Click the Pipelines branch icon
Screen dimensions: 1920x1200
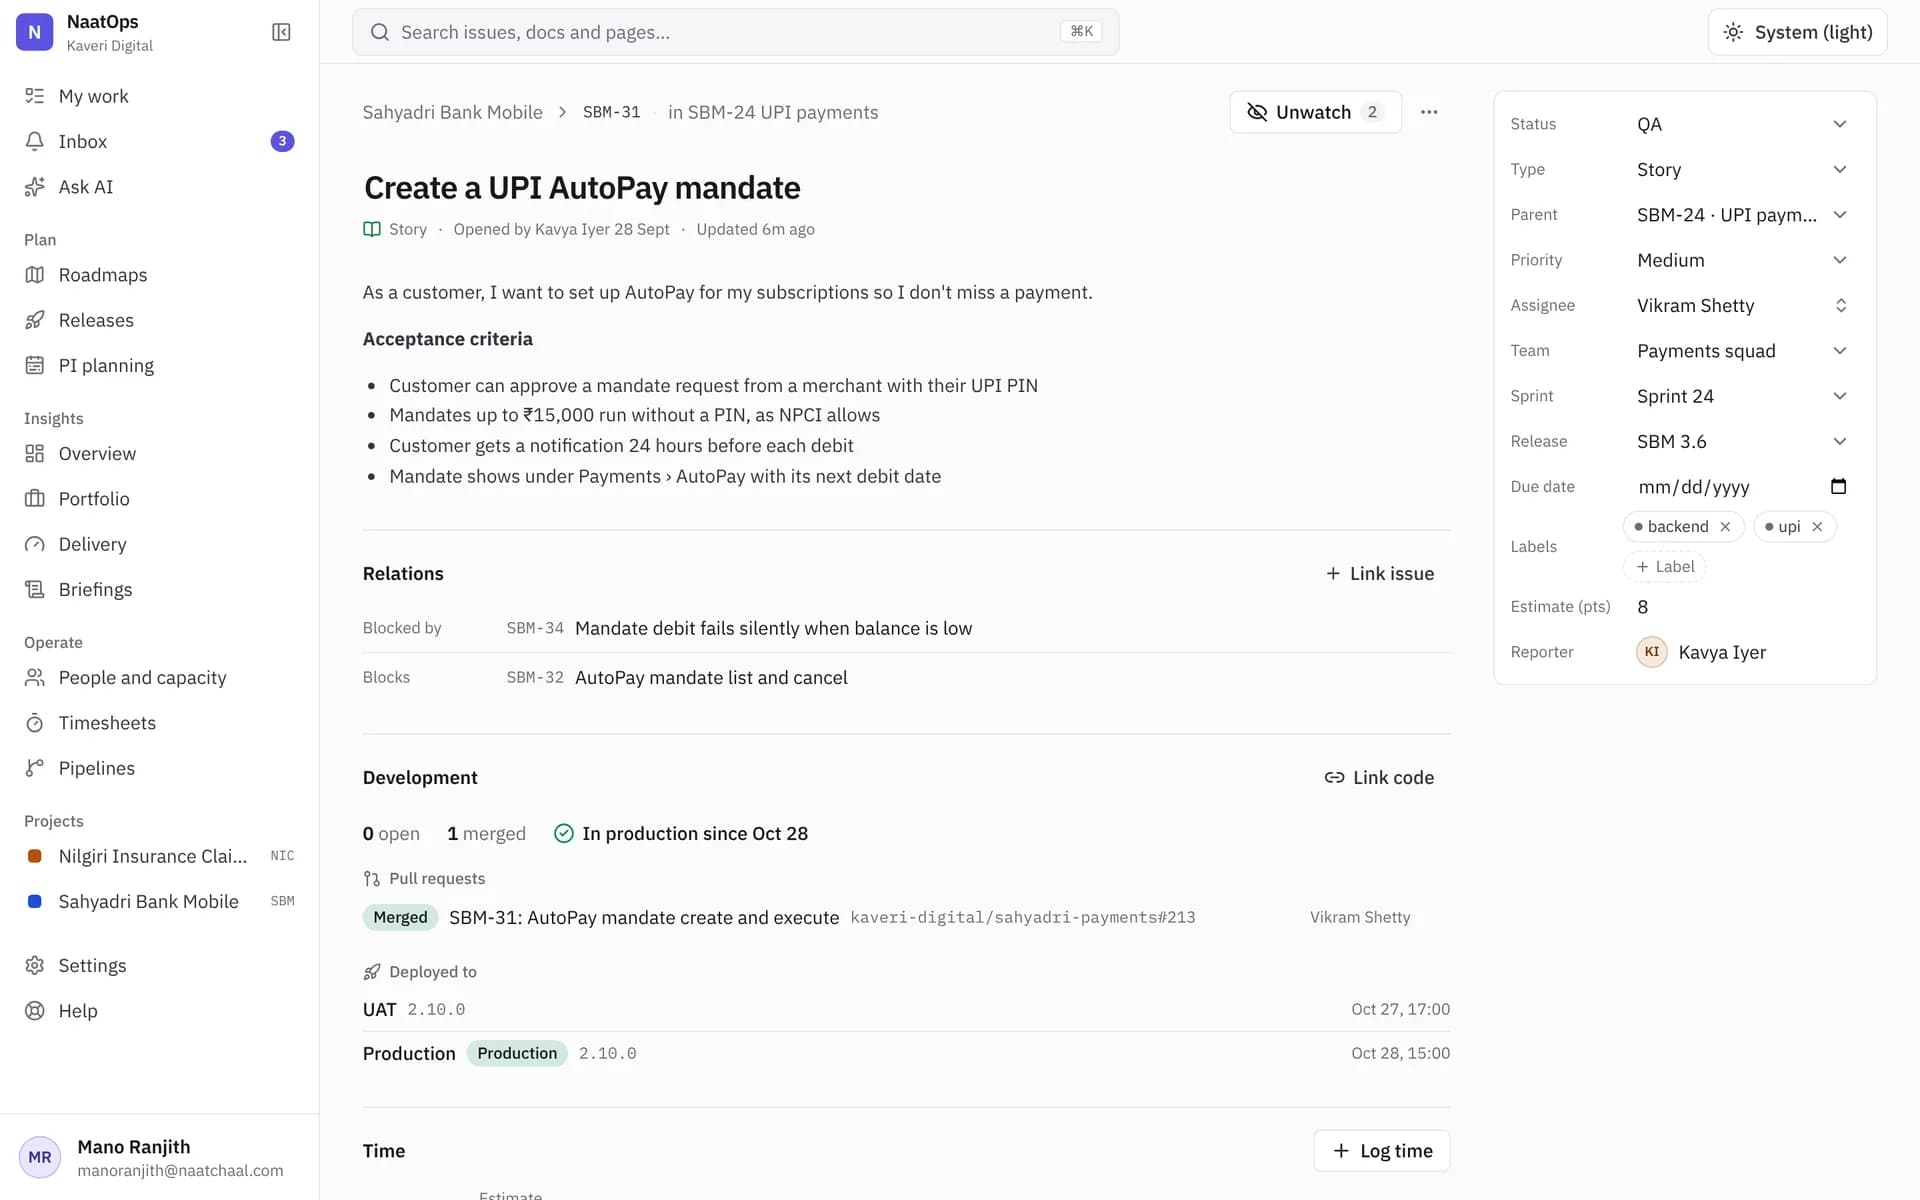coord(35,768)
